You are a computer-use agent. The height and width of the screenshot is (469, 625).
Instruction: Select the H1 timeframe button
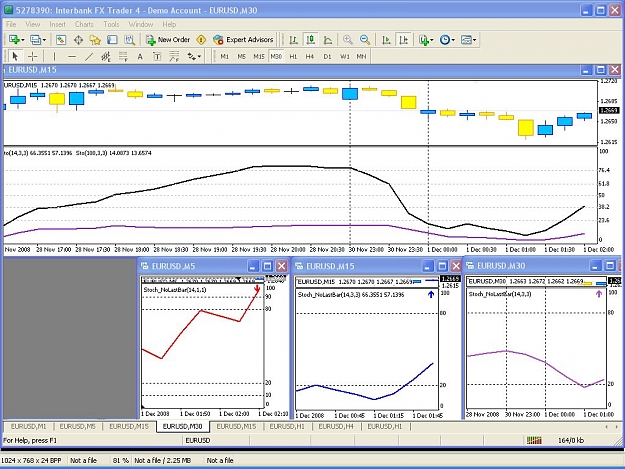(293, 57)
